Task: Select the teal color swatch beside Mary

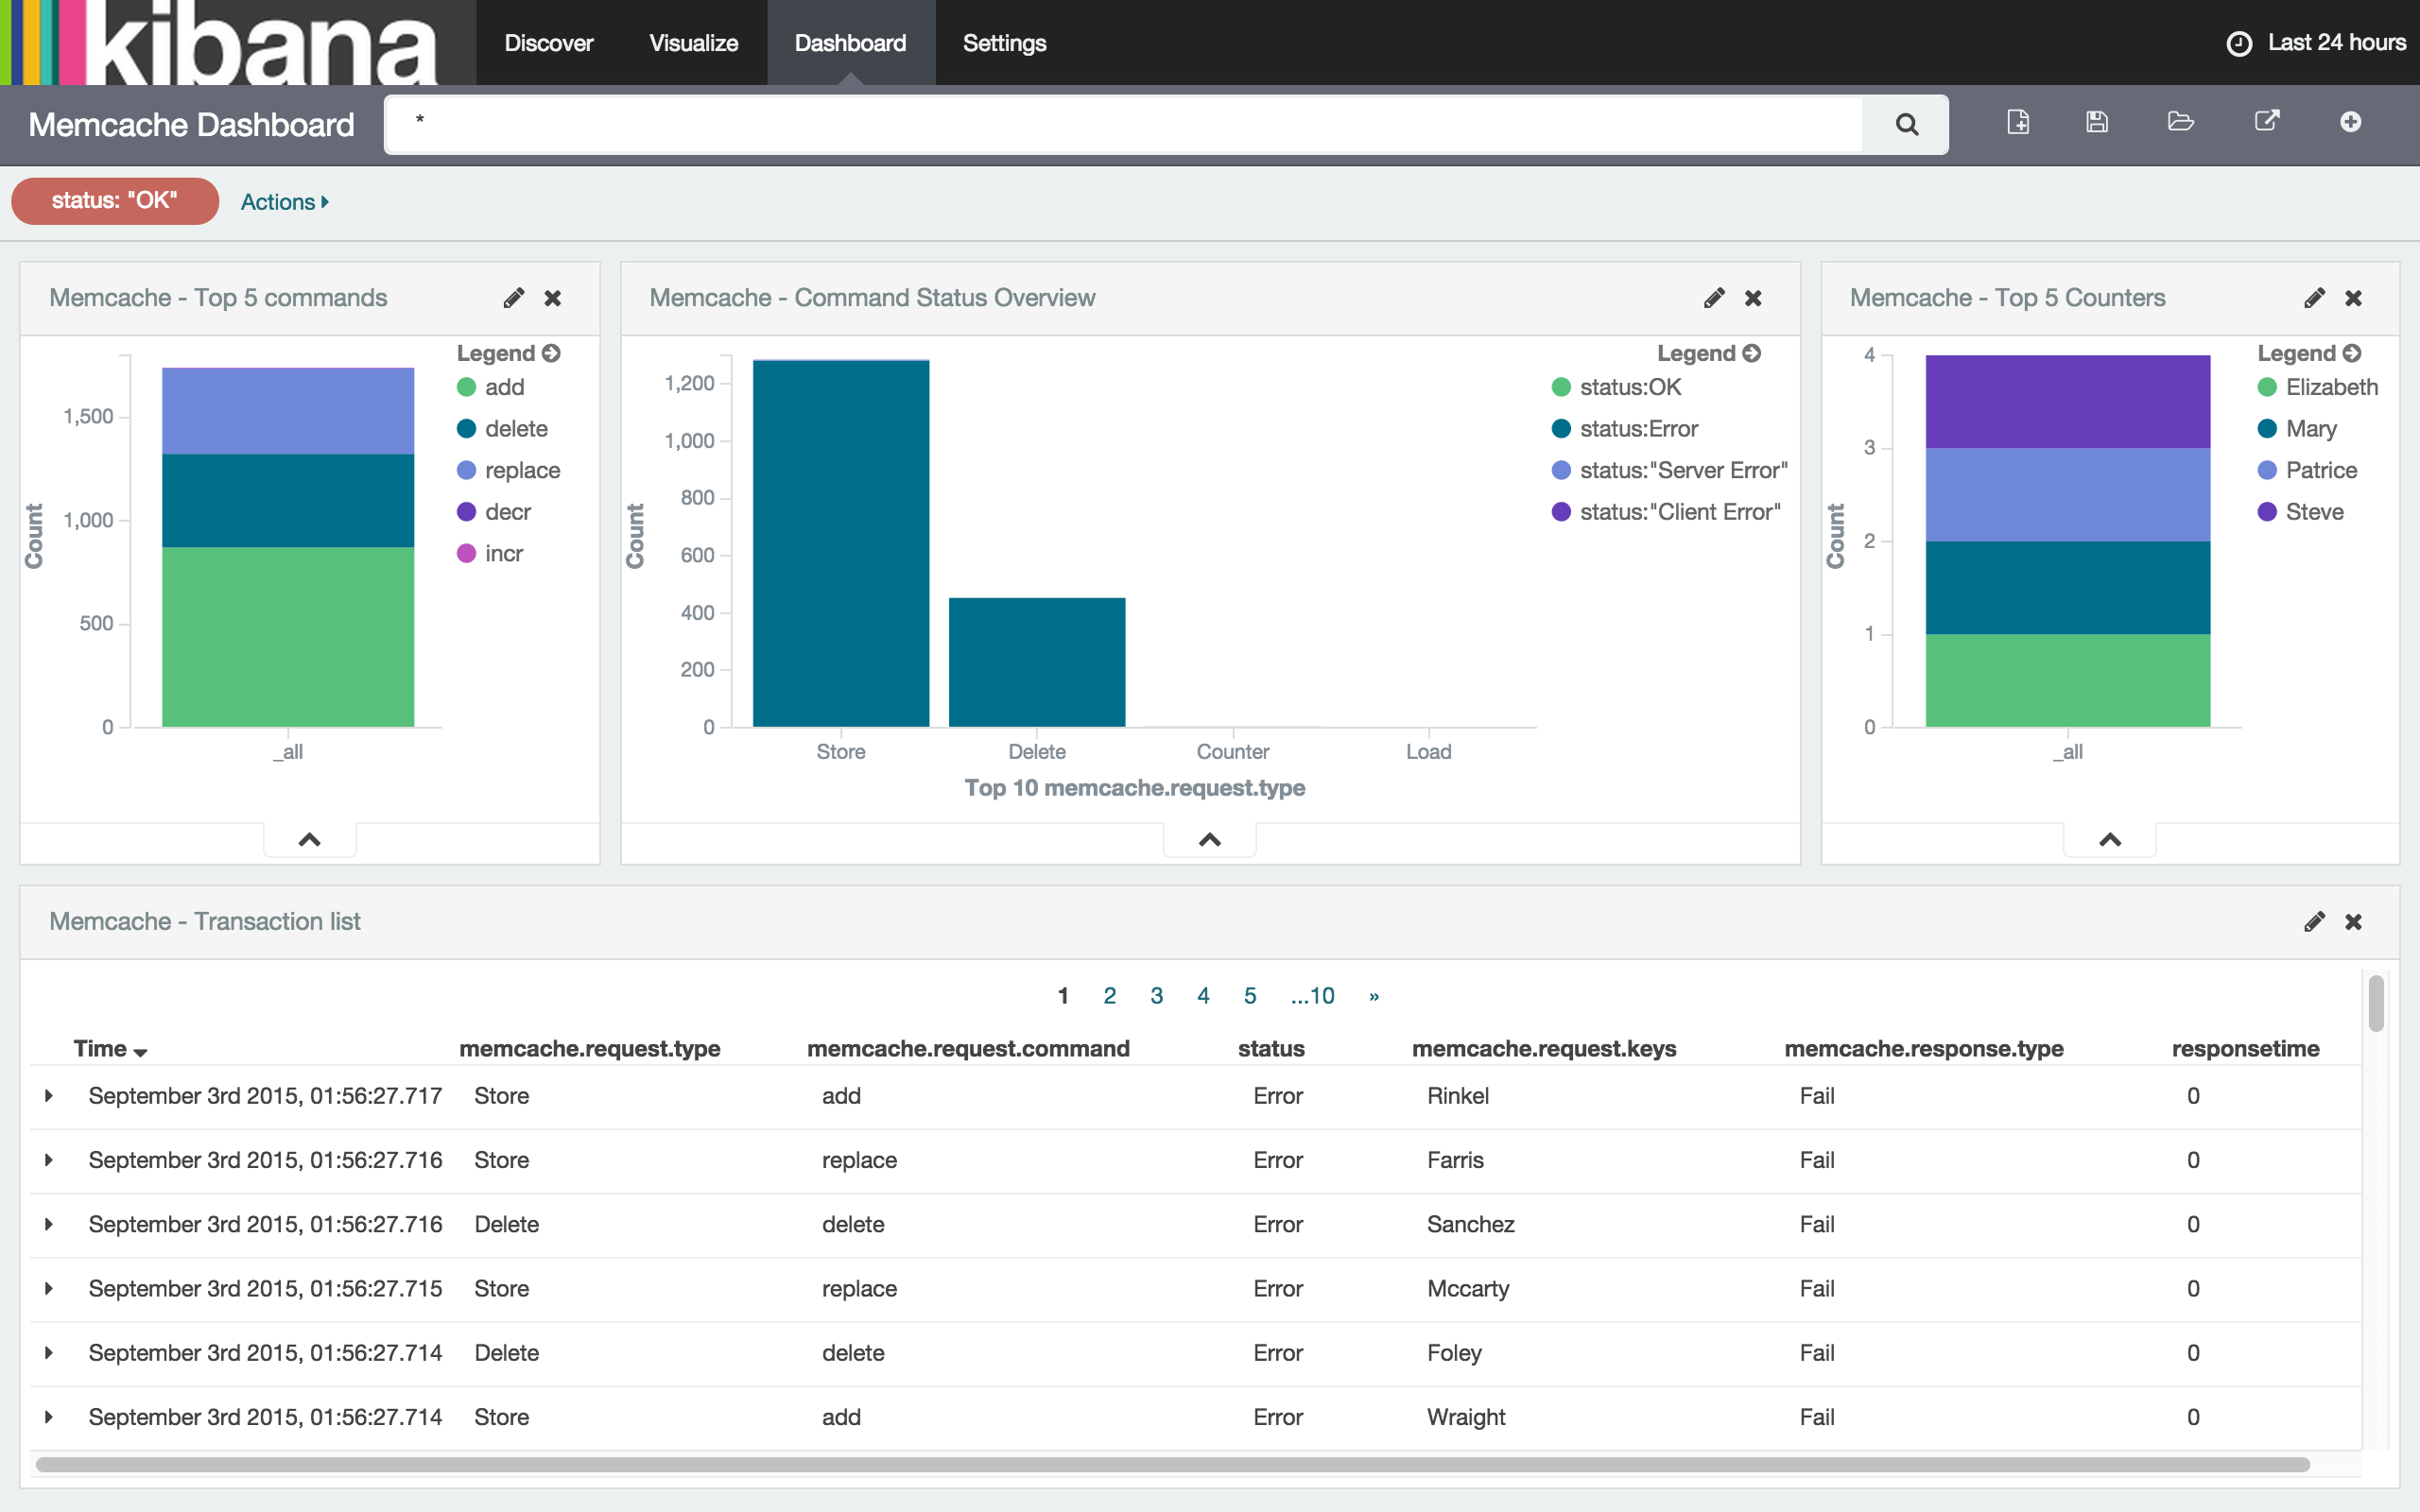Action: click(x=2269, y=428)
